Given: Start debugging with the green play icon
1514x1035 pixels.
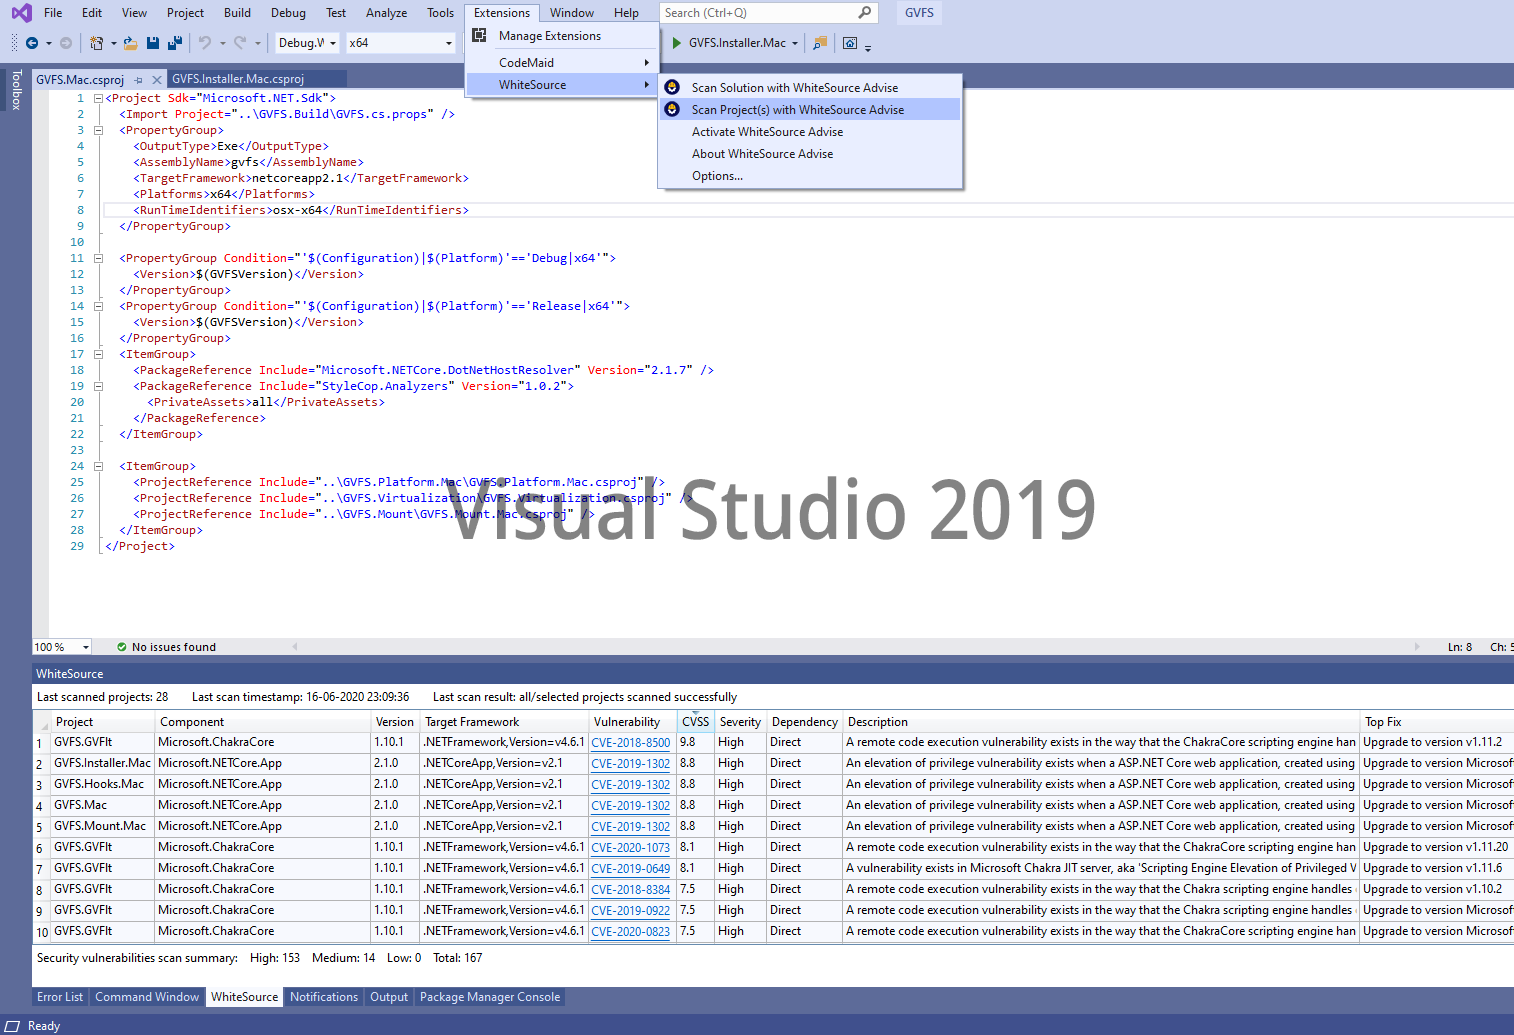Looking at the screenshot, I should 677,43.
